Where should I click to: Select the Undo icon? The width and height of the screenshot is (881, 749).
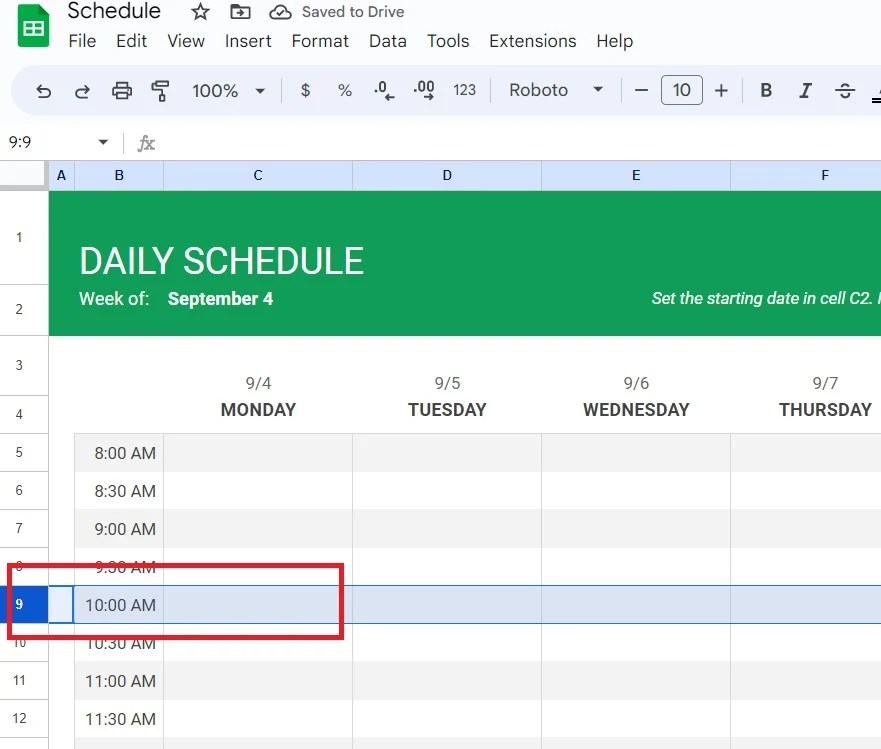pyautogui.click(x=42, y=90)
